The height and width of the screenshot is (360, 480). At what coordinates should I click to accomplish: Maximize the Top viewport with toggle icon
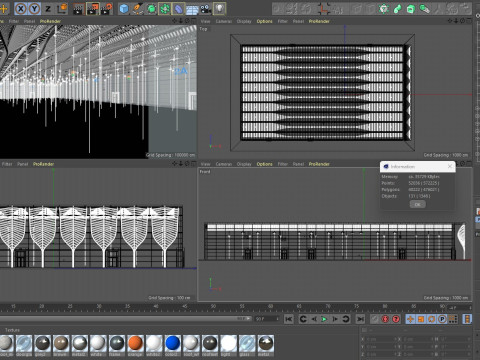pyautogui.click(x=469, y=21)
